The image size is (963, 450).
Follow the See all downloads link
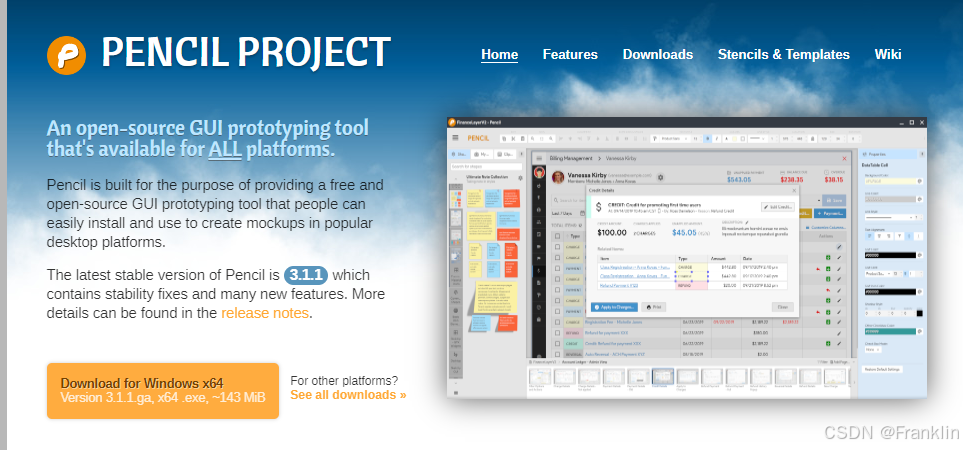tap(348, 395)
